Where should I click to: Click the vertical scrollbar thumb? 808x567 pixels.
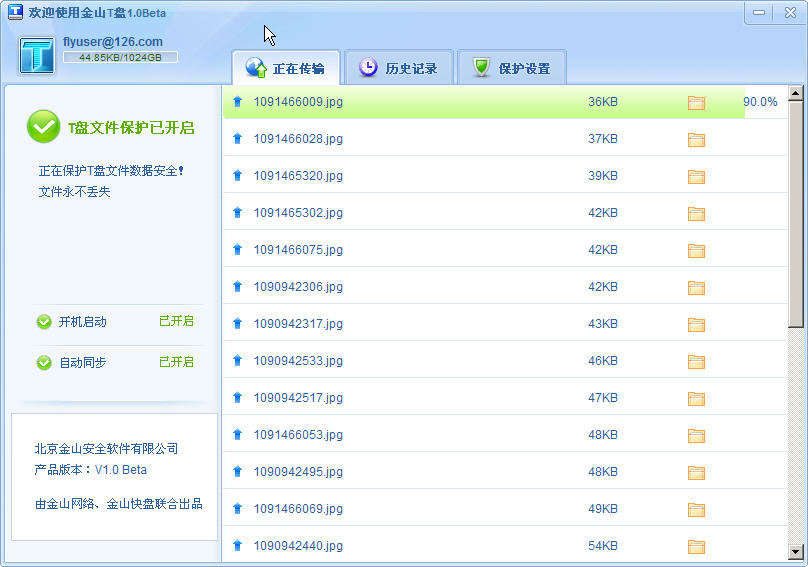(x=796, y=214)
